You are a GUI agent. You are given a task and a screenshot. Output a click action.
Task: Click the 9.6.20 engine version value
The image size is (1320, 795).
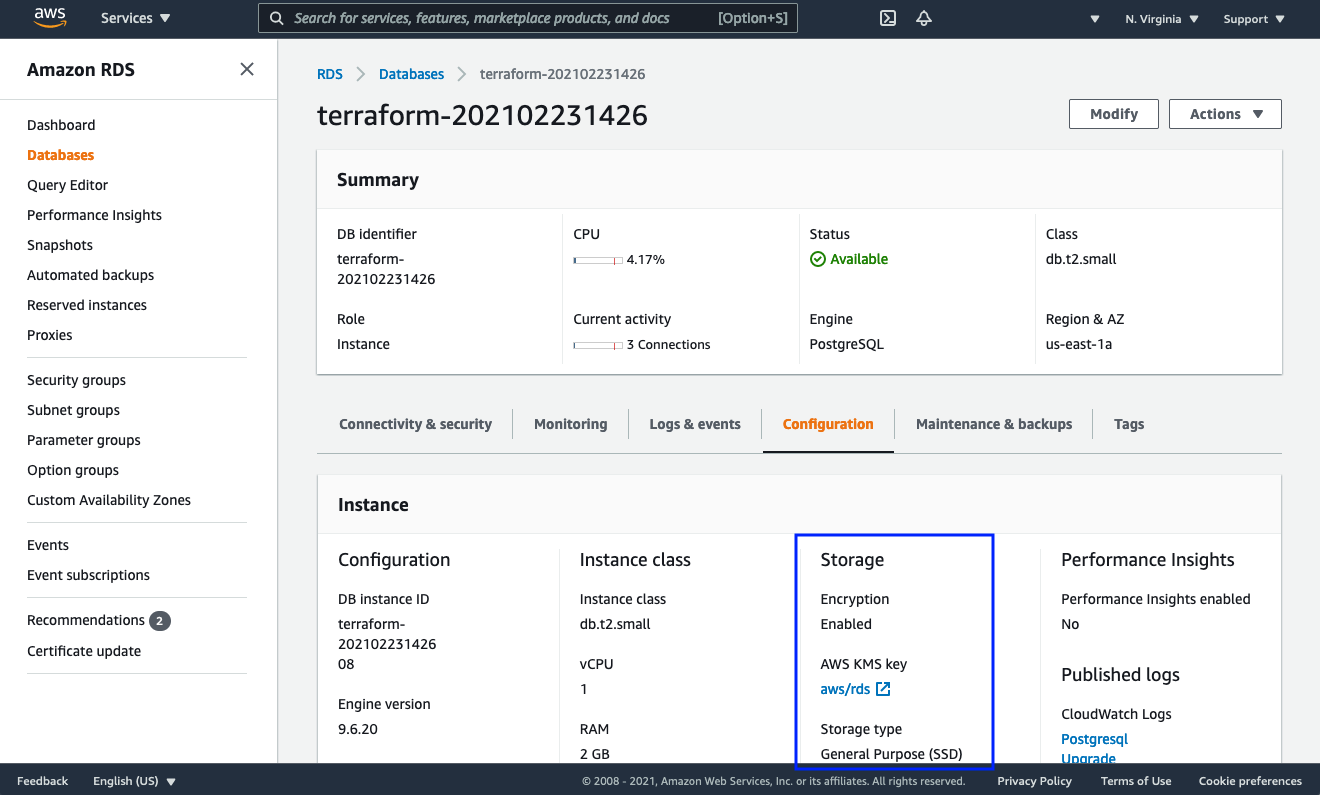(x=358, y=729)
